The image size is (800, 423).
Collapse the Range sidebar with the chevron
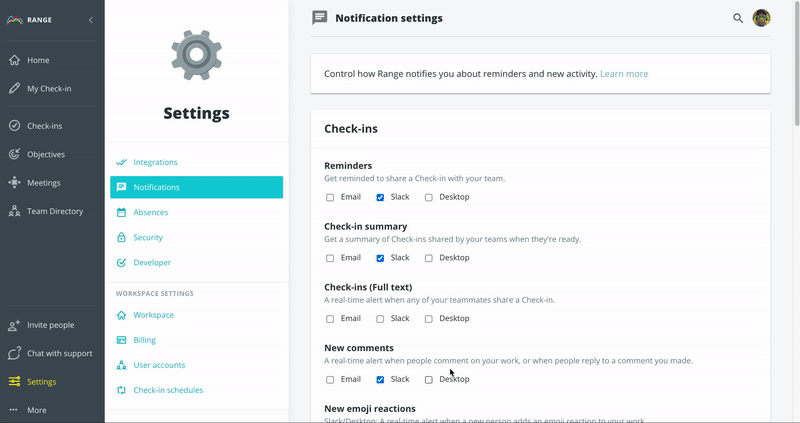91,20
